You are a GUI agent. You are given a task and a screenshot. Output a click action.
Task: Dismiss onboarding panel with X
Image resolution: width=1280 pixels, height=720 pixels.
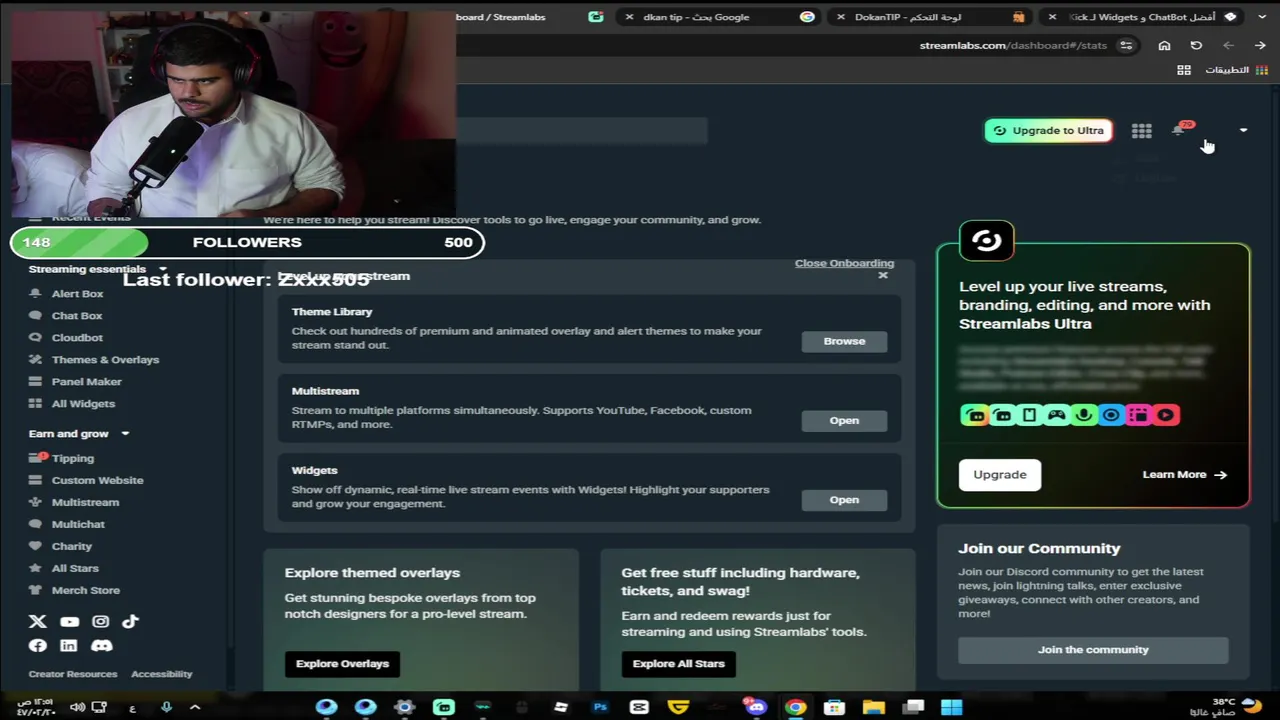(x=883, y=275)
